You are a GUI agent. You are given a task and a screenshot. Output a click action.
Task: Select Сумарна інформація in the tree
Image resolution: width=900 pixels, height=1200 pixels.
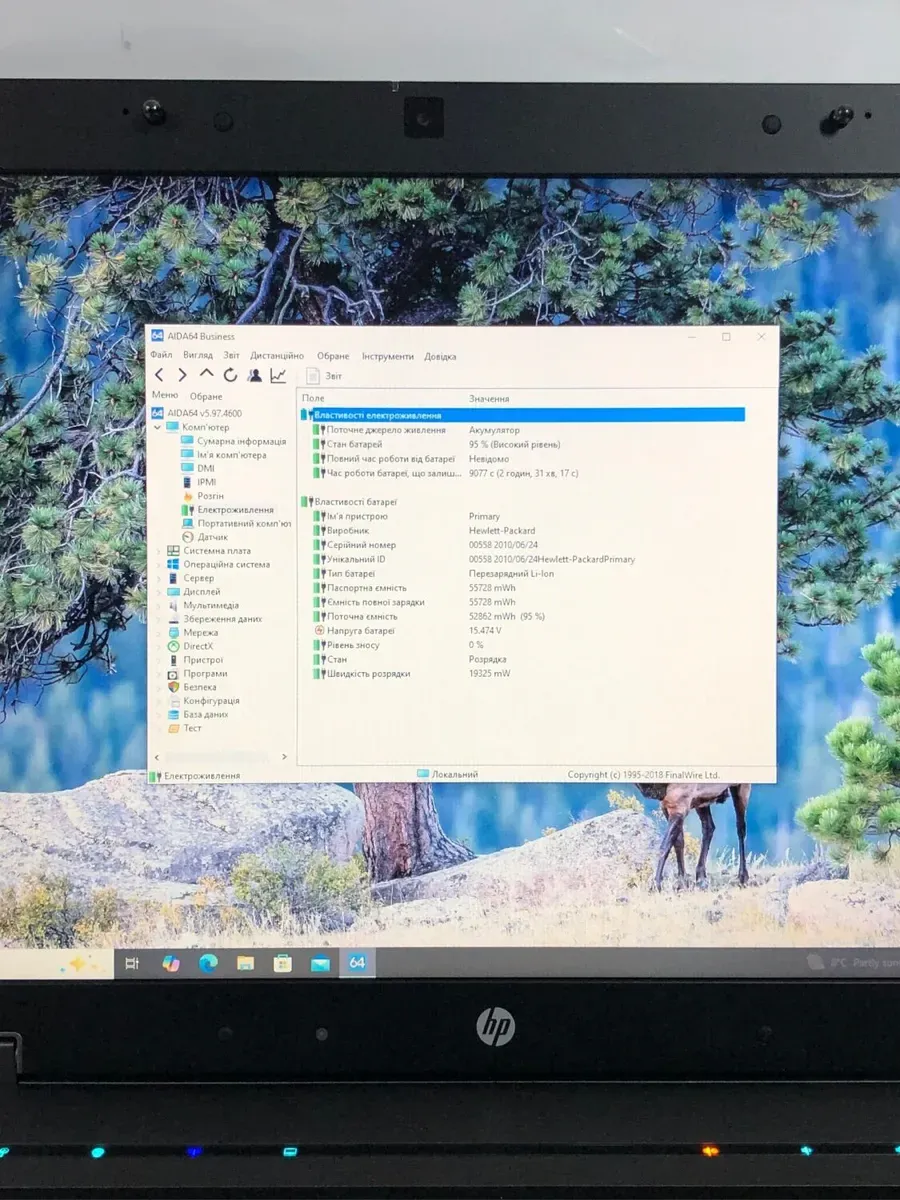(x=241, y=441)
